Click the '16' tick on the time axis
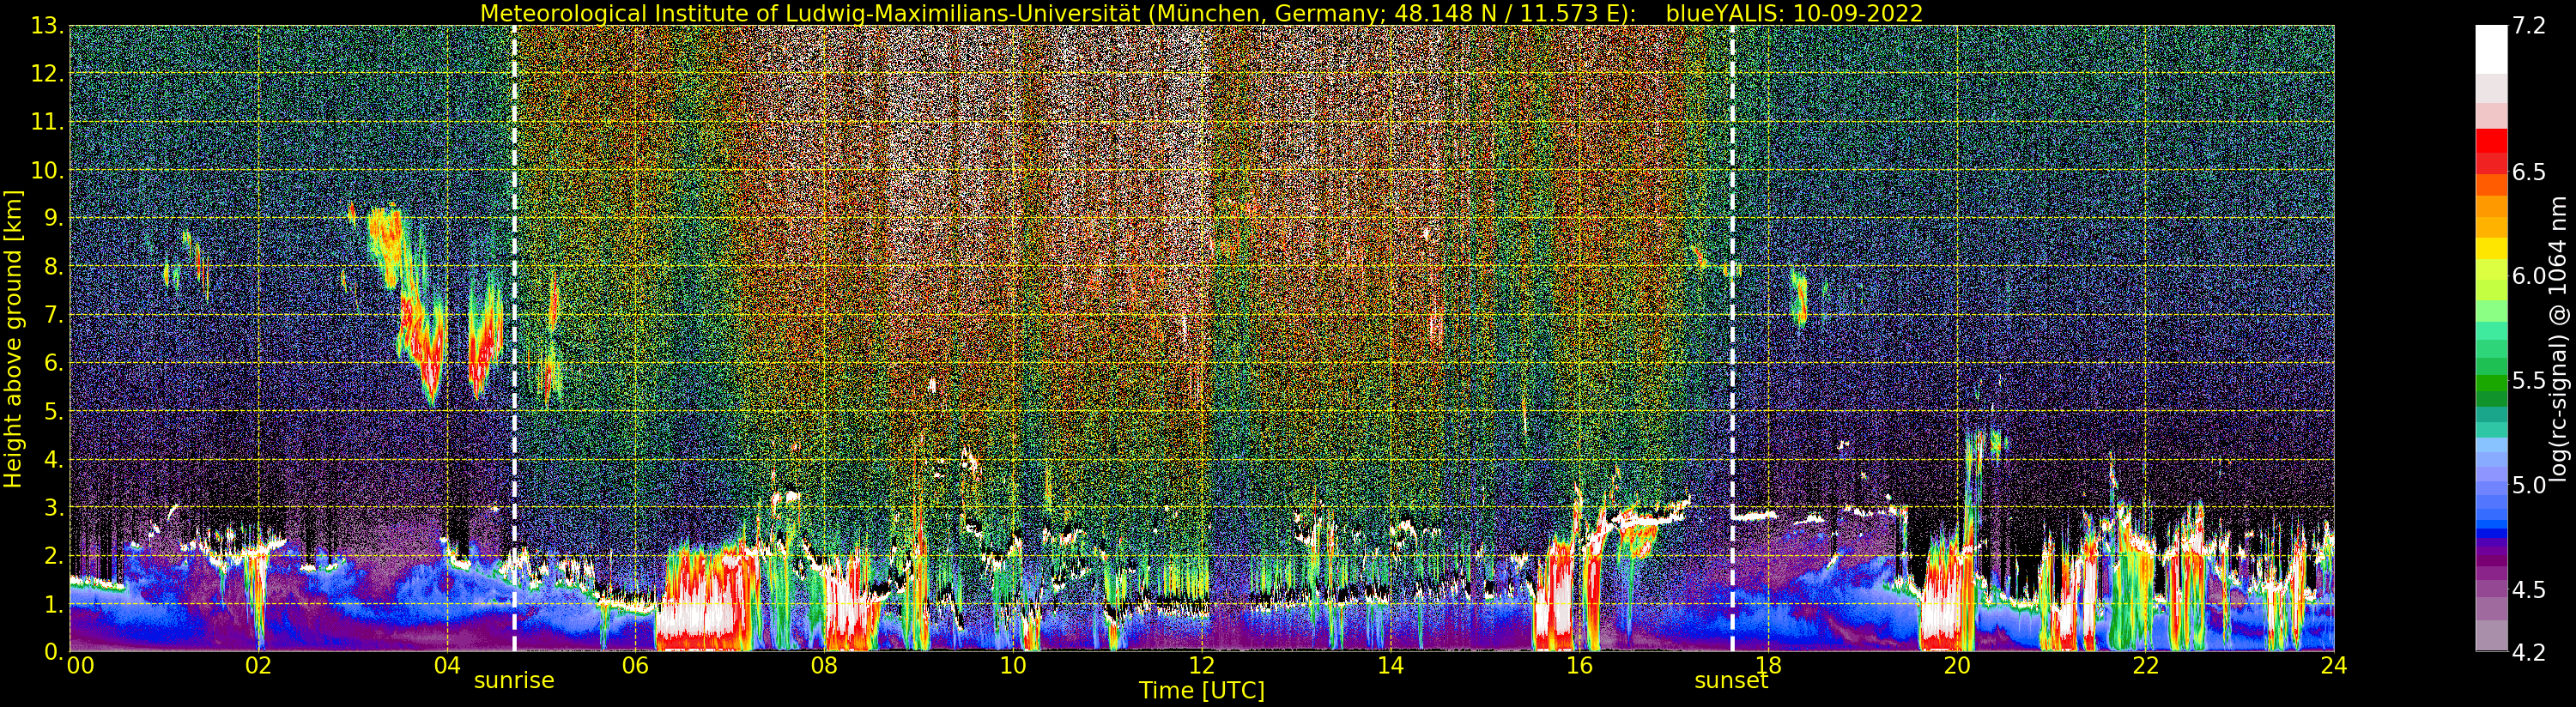2576x707 pixels. pos(1579,666)
